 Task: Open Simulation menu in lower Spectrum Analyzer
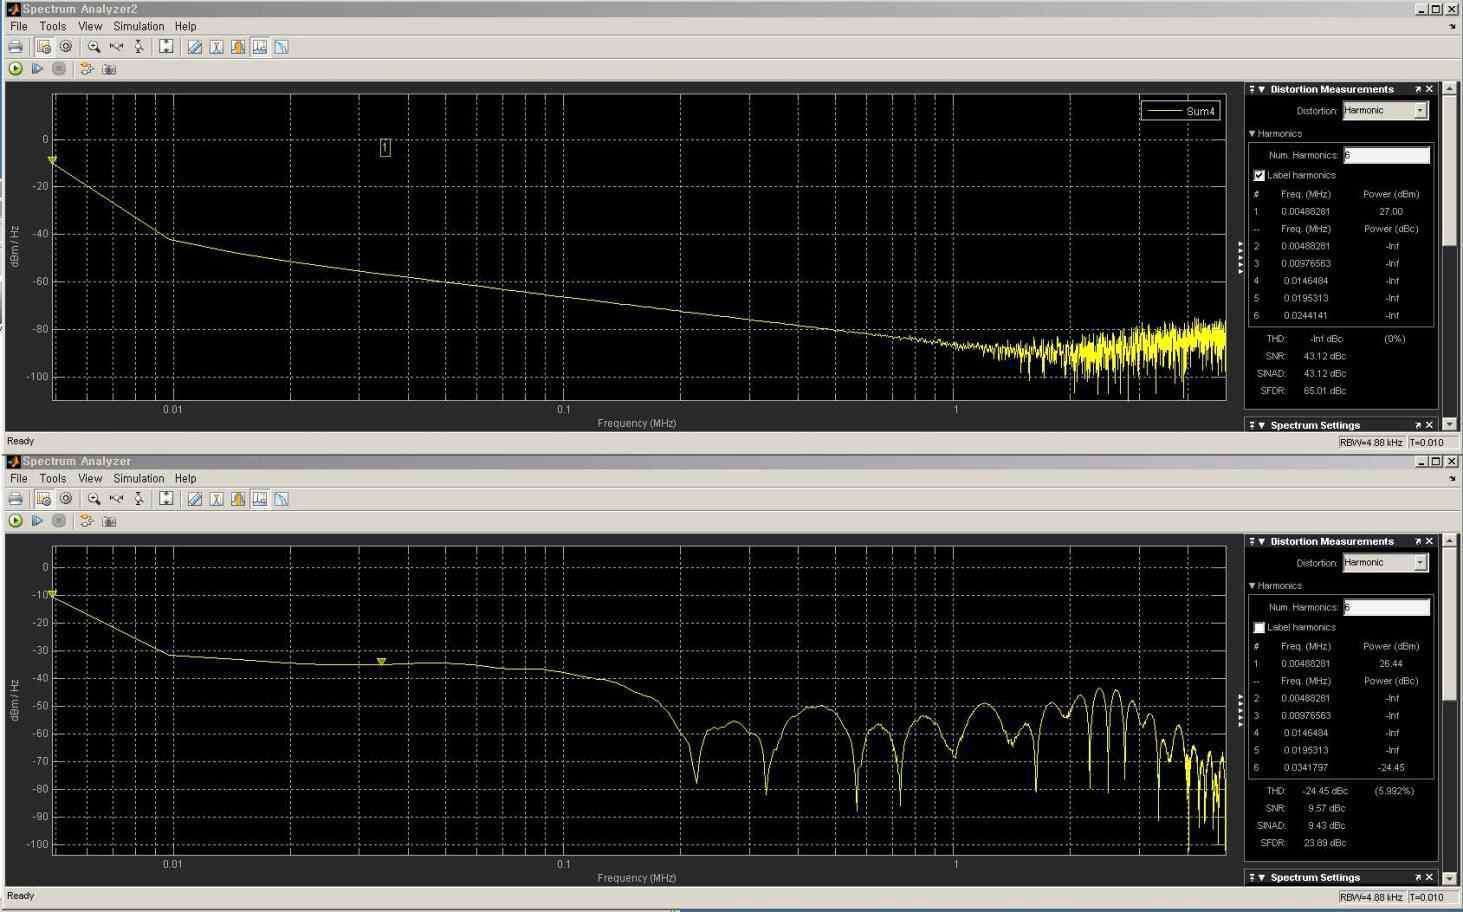139,478
